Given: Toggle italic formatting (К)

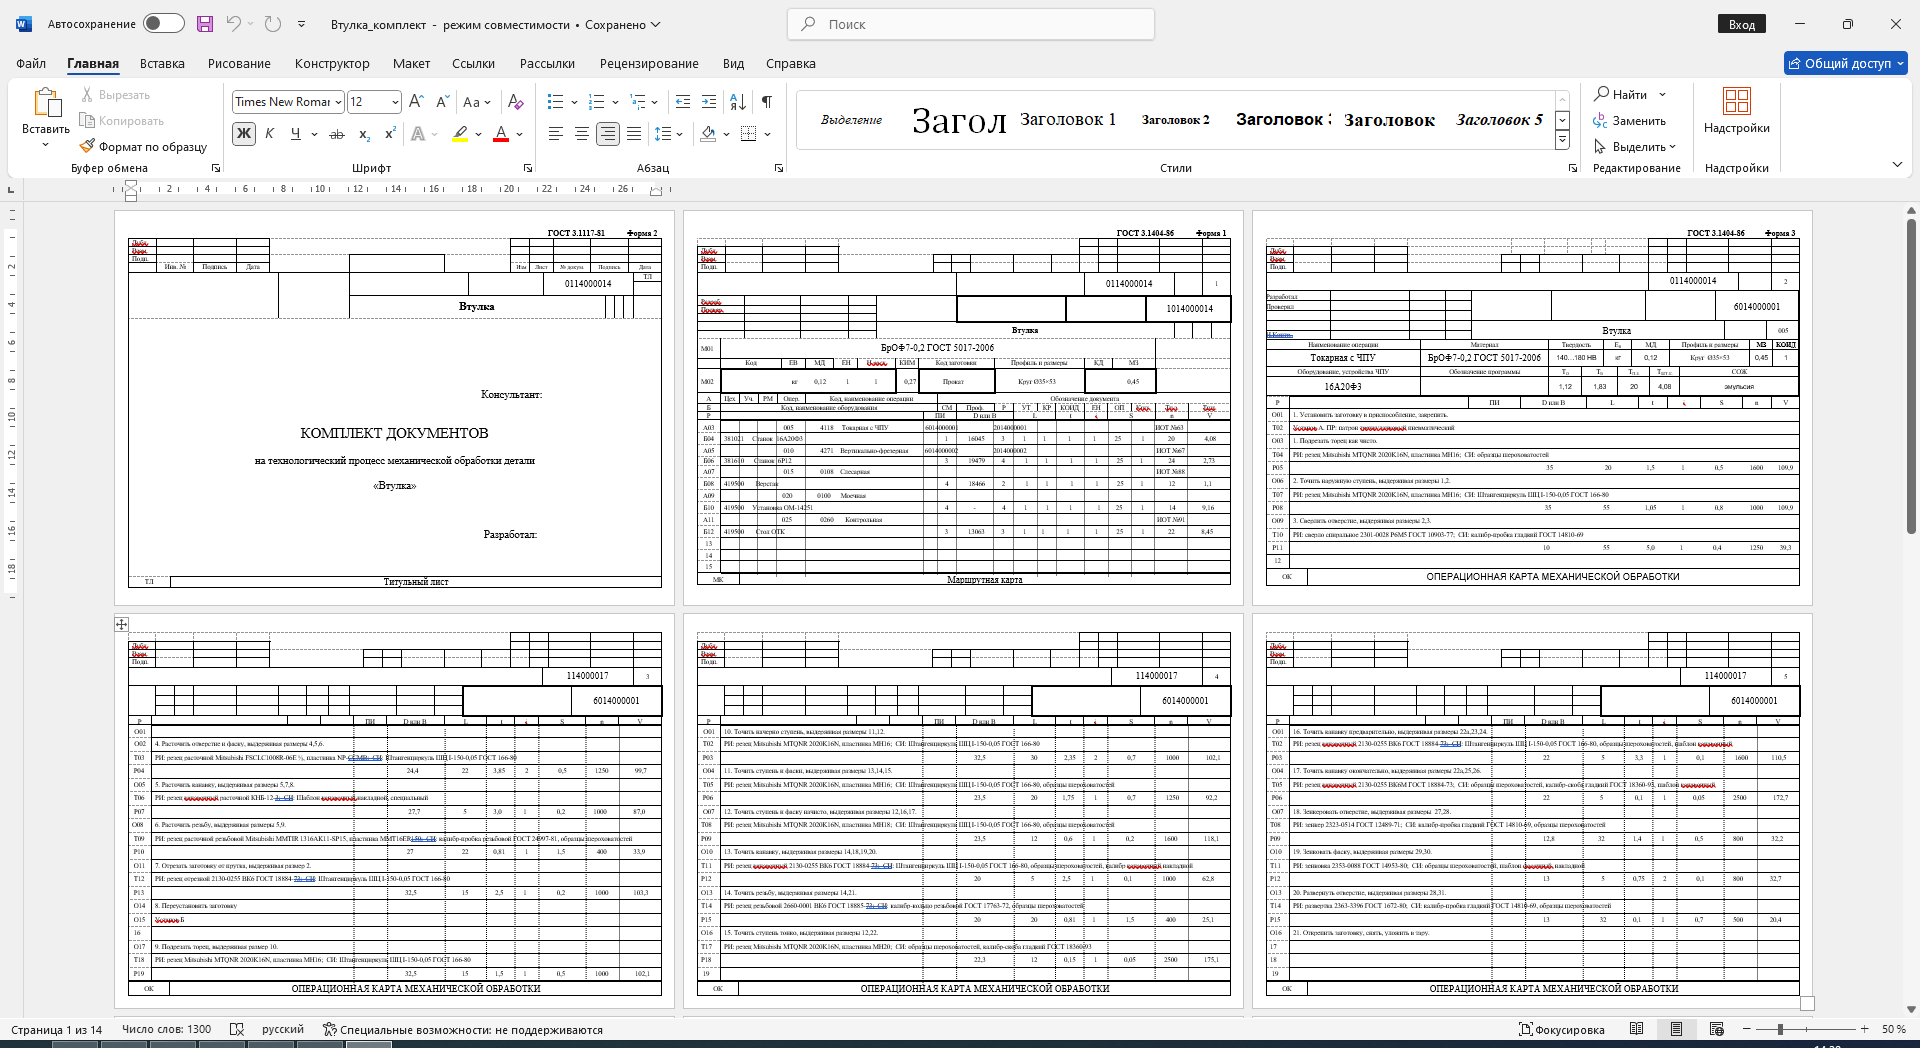Looking at the screenshot, I should (270, 134).
